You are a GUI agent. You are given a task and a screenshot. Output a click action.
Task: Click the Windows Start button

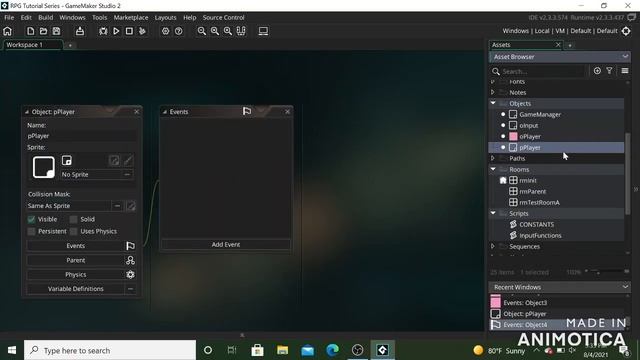point(12,350)
